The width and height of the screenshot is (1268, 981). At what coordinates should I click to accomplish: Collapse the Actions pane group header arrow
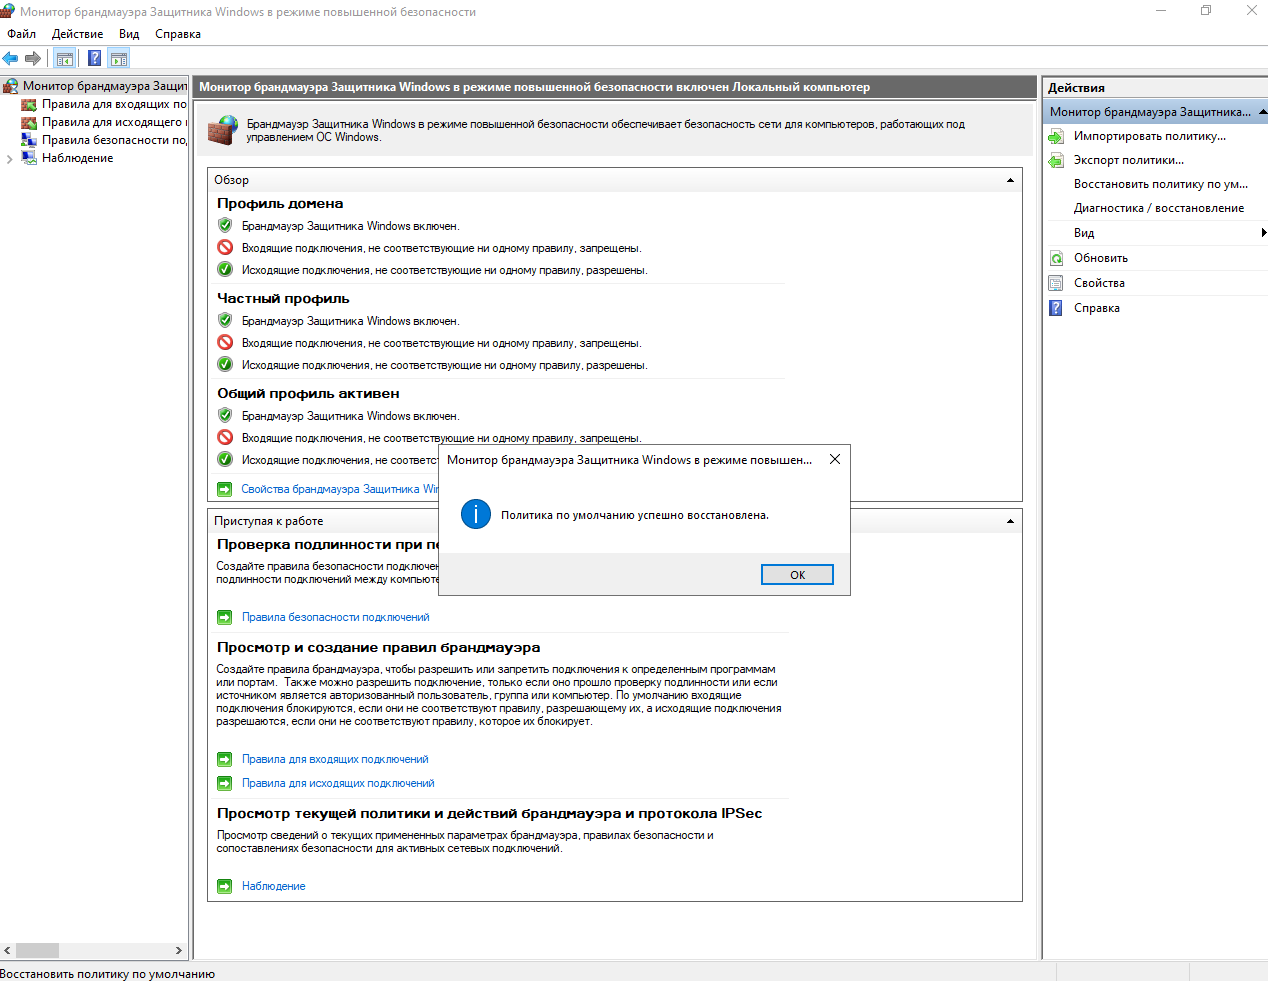pos(1262,112)
